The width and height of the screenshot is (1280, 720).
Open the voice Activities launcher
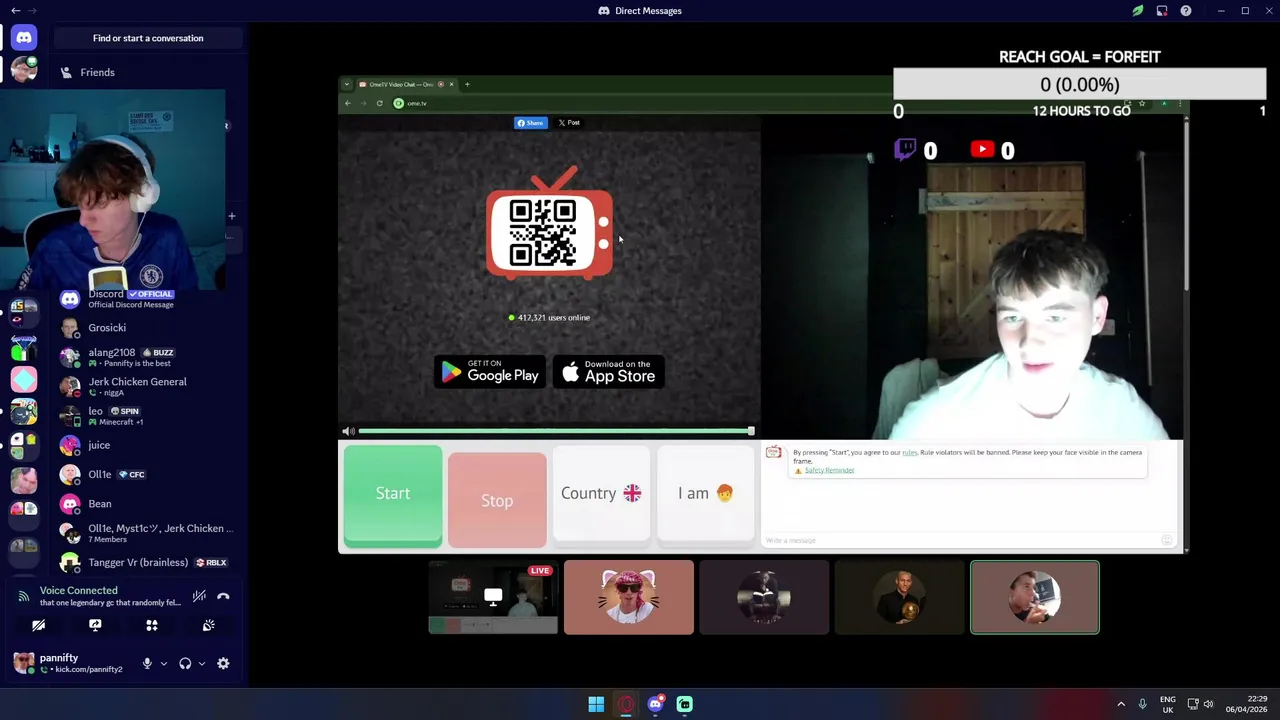point(152,625)
